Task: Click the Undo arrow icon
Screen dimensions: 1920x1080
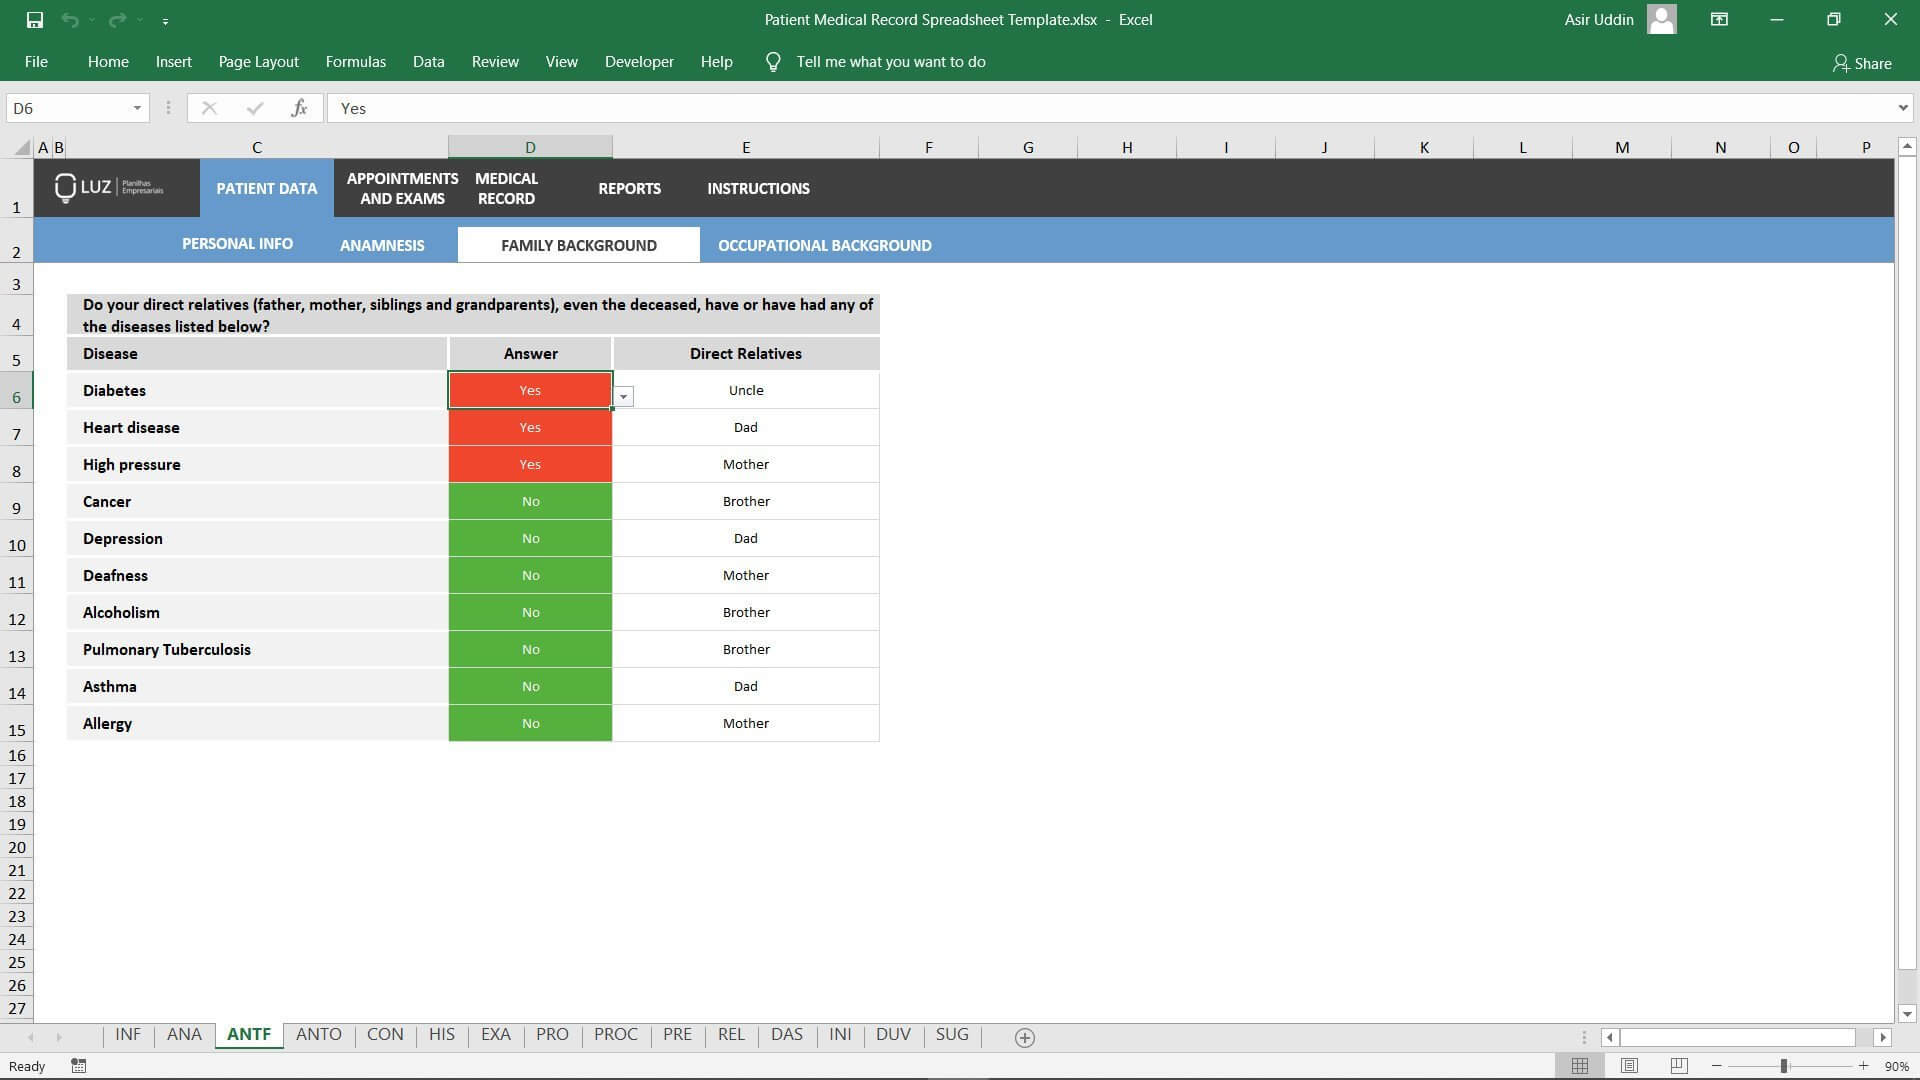Action: click(69, 19)
